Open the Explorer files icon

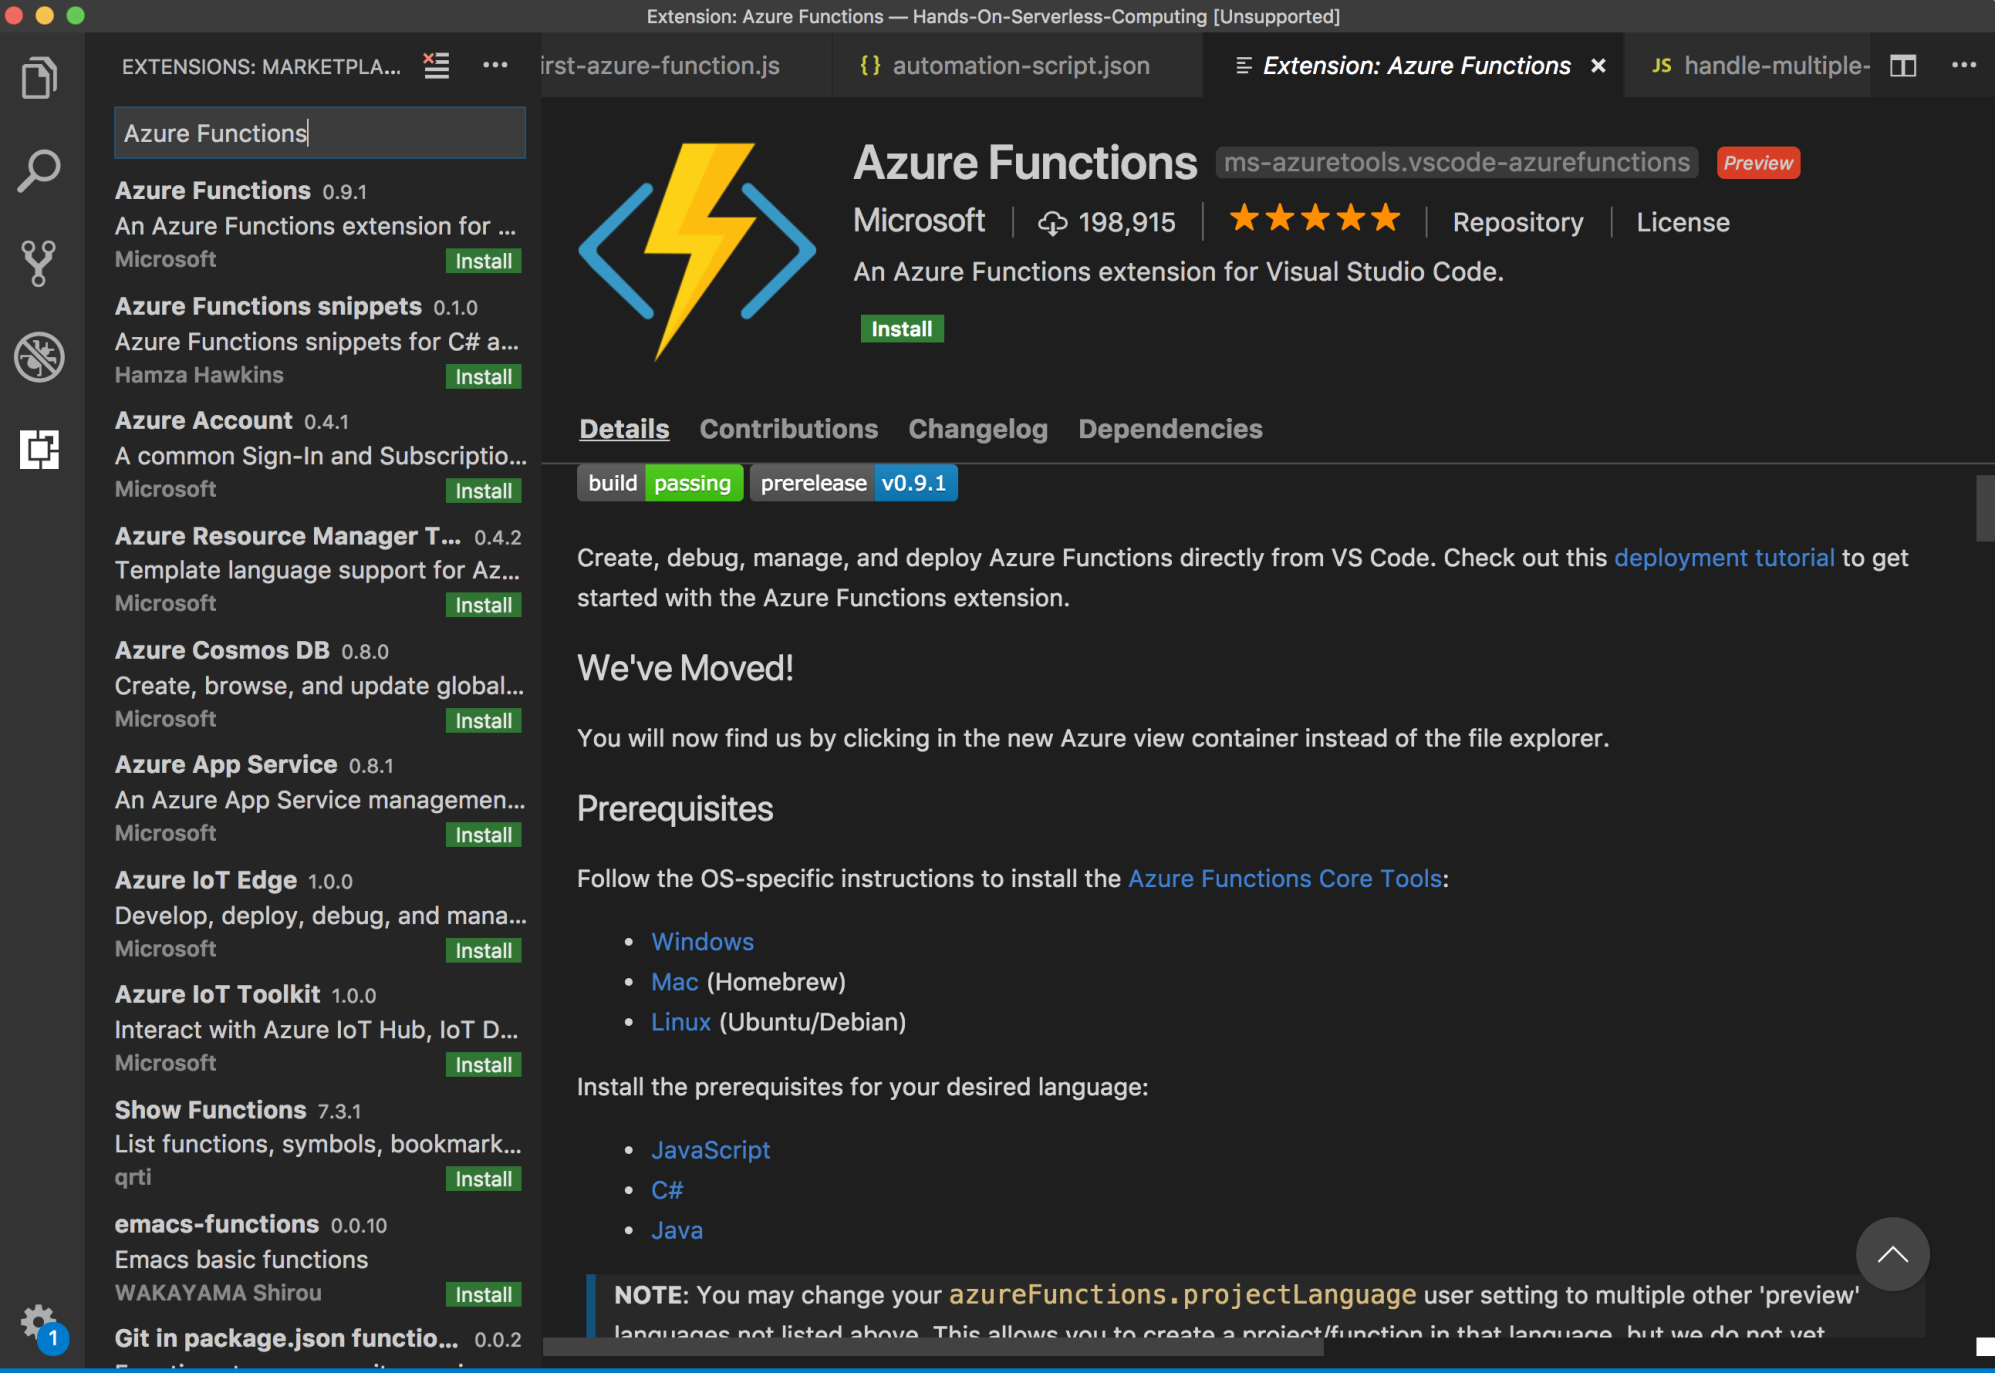40,78
